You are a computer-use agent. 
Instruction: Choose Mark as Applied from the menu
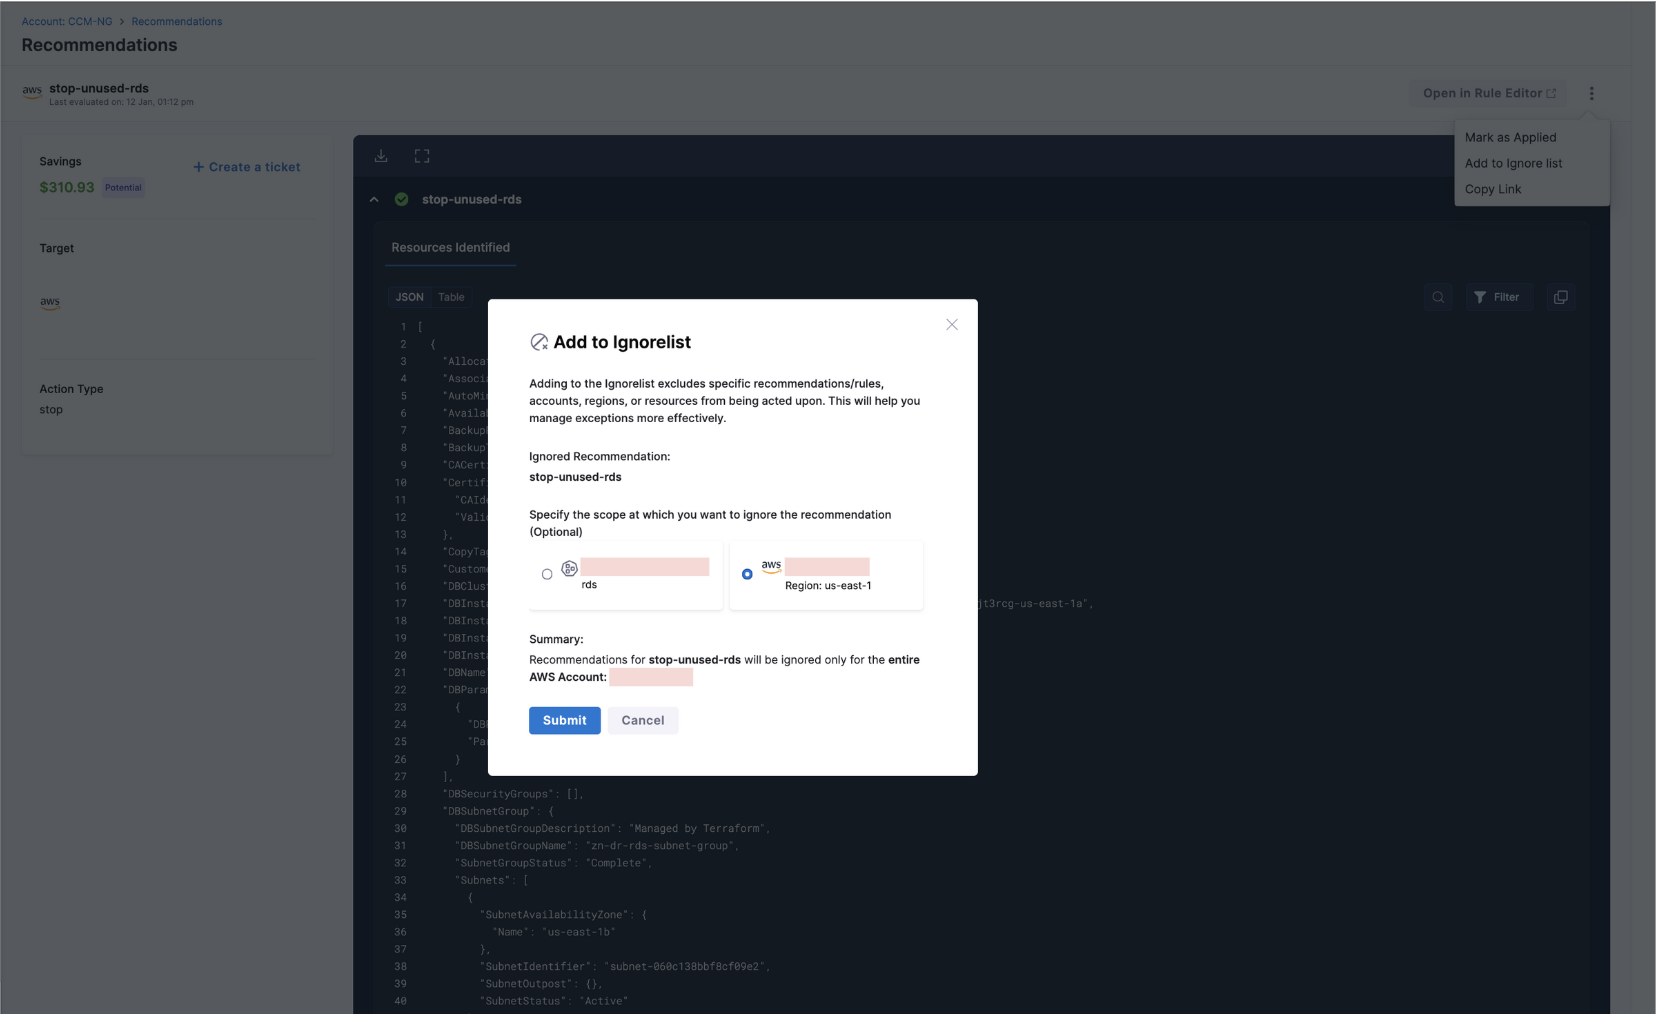pyautogui.click(x=1510, y=138)
